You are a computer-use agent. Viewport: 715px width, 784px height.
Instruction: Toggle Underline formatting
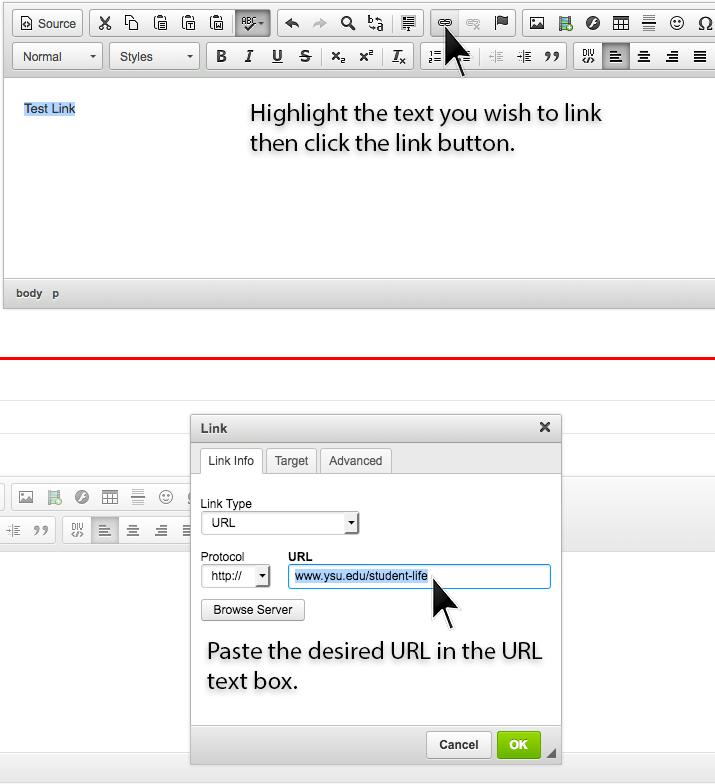click(x=277, y=56)
